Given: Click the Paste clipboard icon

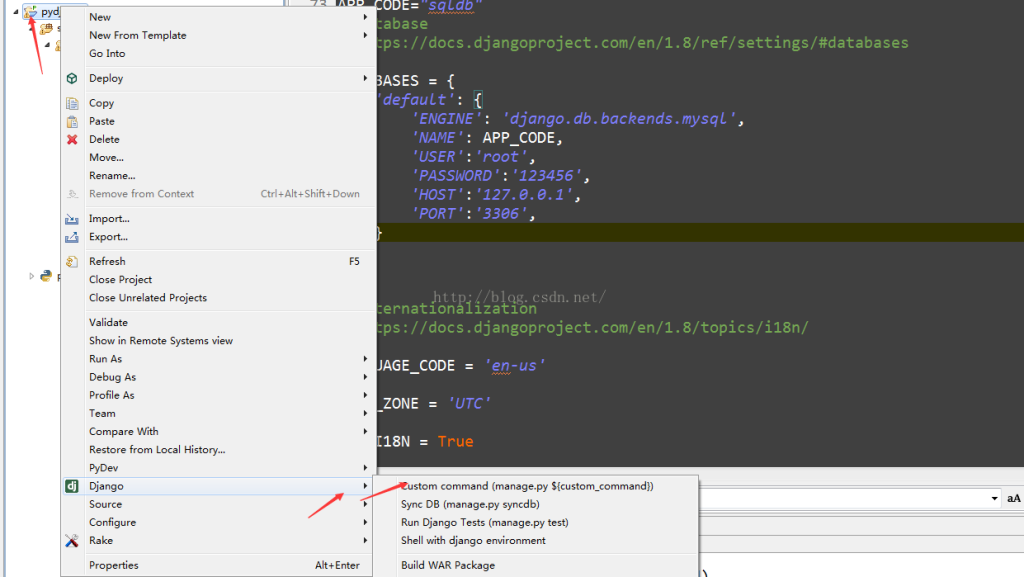Looking at the screenshot, I should (72, 121).
